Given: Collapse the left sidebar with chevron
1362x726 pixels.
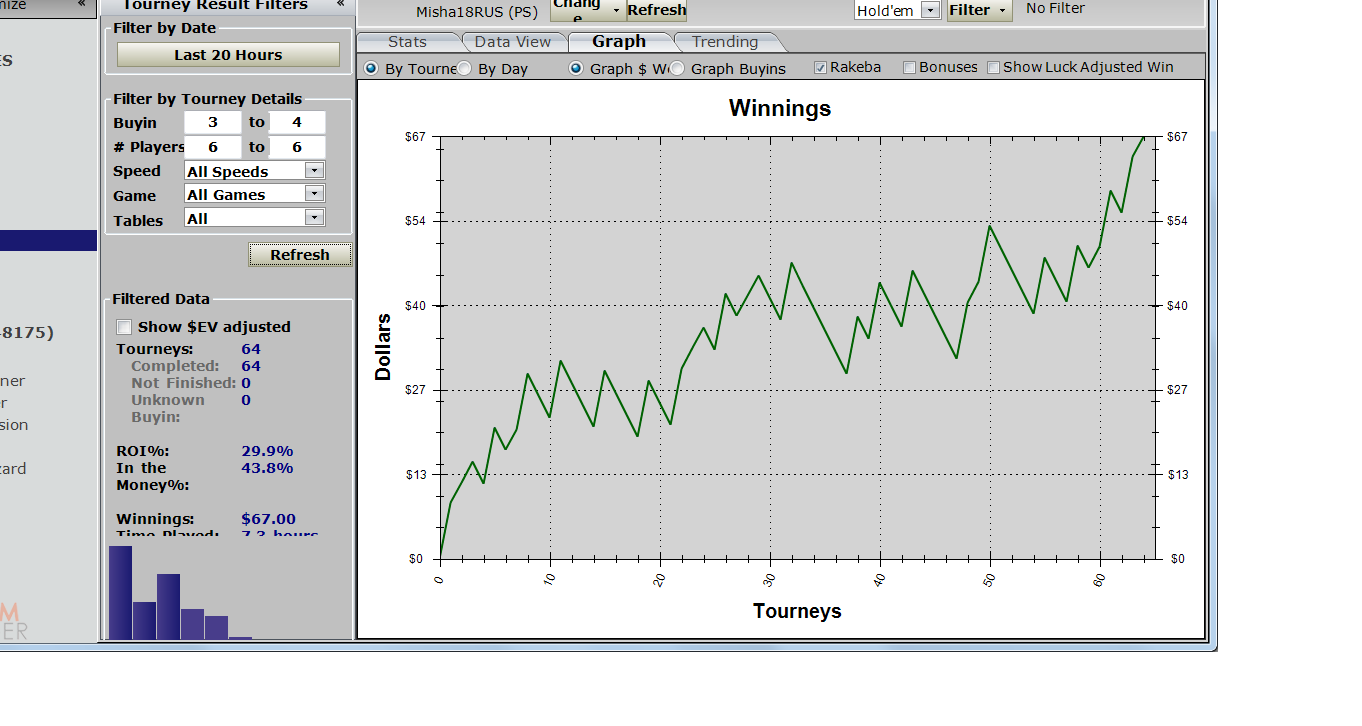Looking at the screenshot, I should (x=82, y=5).
